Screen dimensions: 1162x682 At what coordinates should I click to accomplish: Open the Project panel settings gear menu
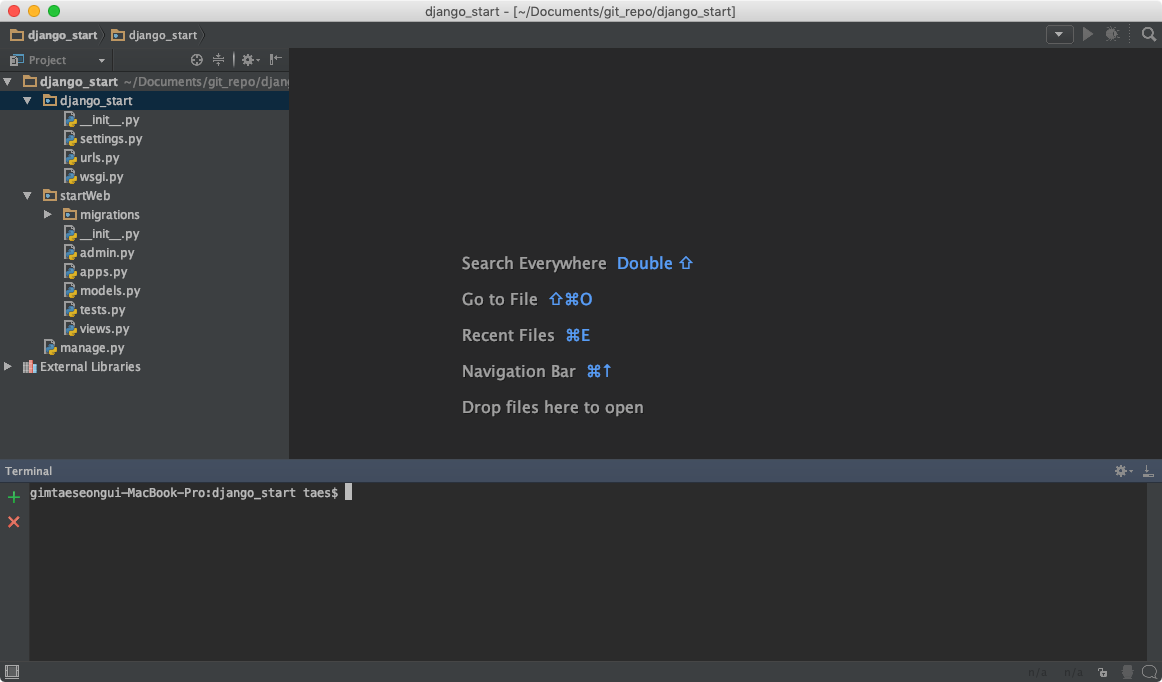point(249,60)
